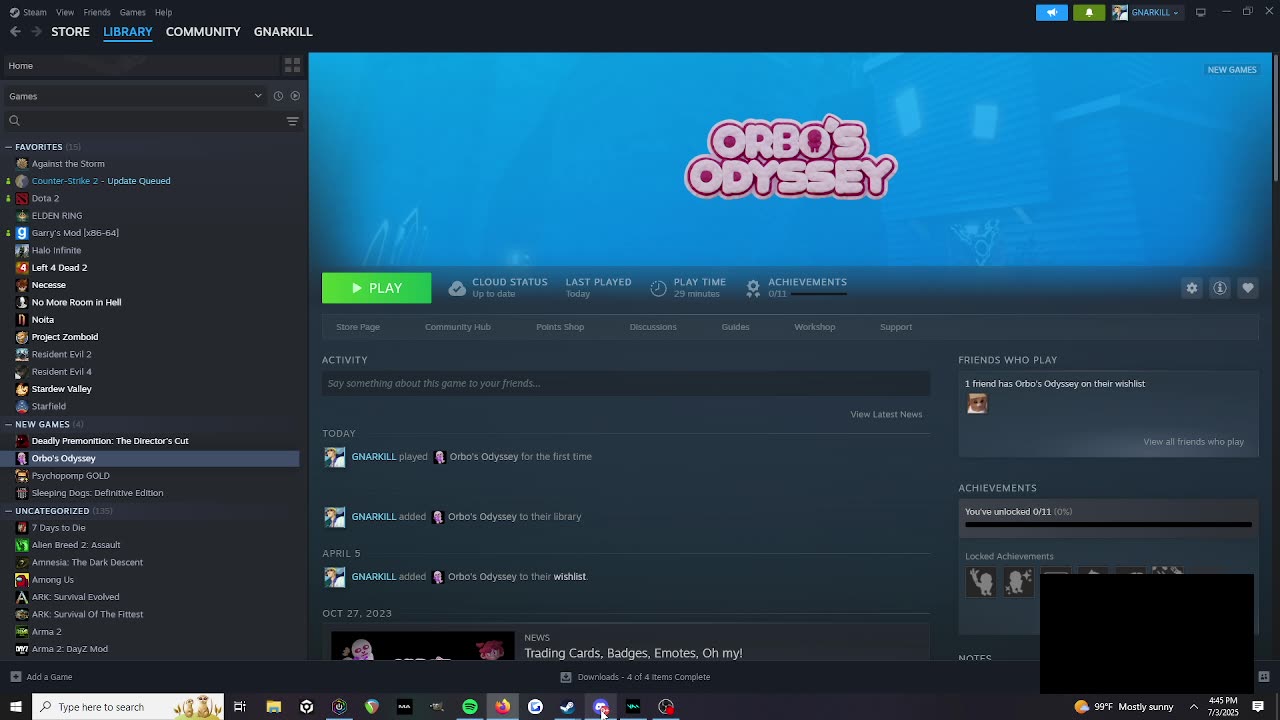Open Orbo's Odyssey manage gear icon

click(1192, 288)
